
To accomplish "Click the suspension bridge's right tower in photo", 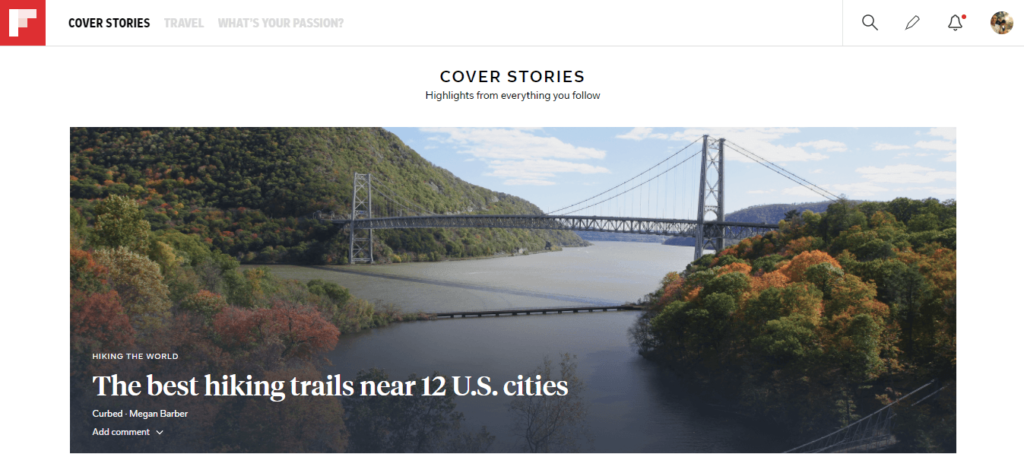I will [x=710, y=197].
